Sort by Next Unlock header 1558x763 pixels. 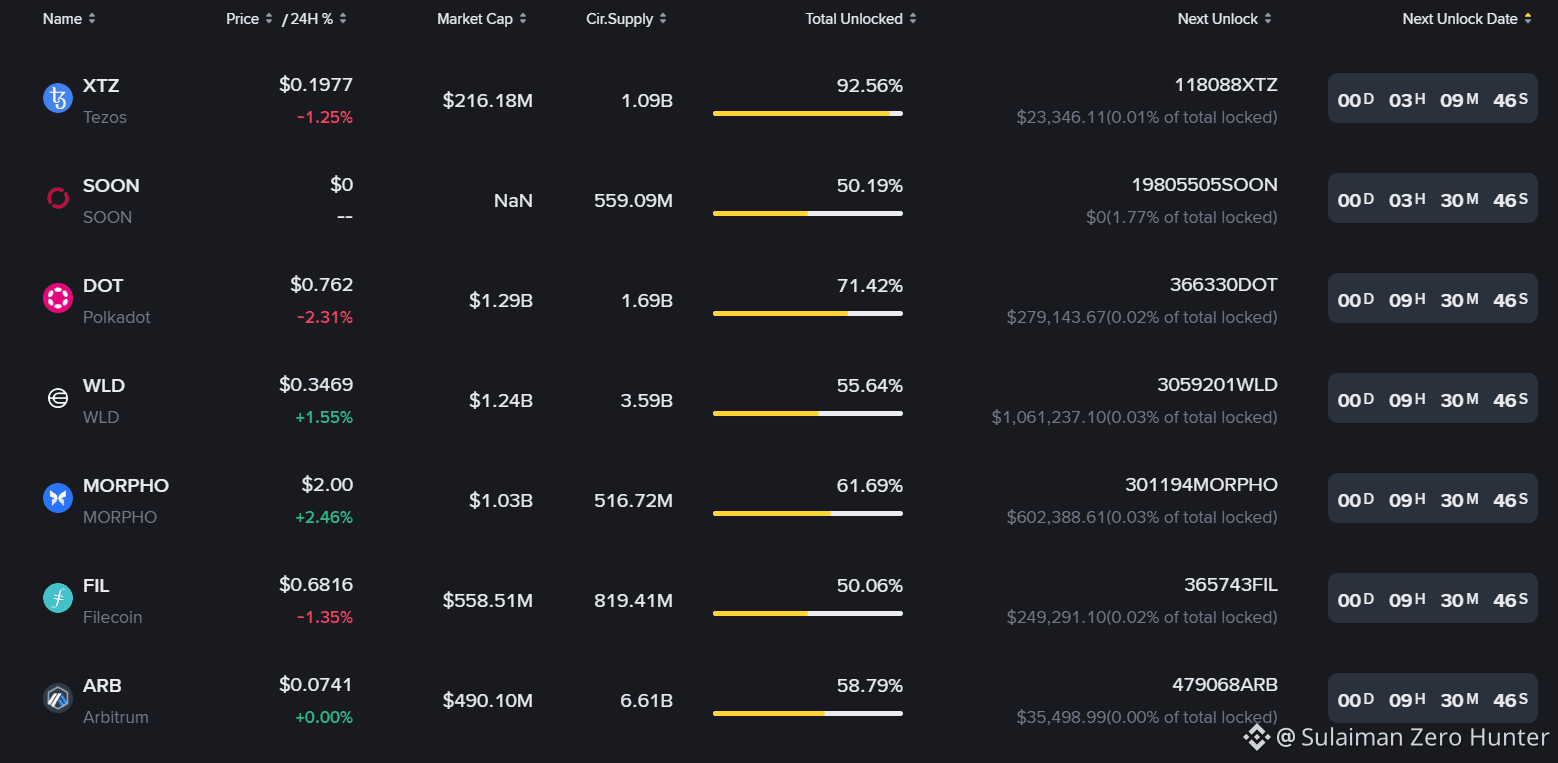(1225, 19)
